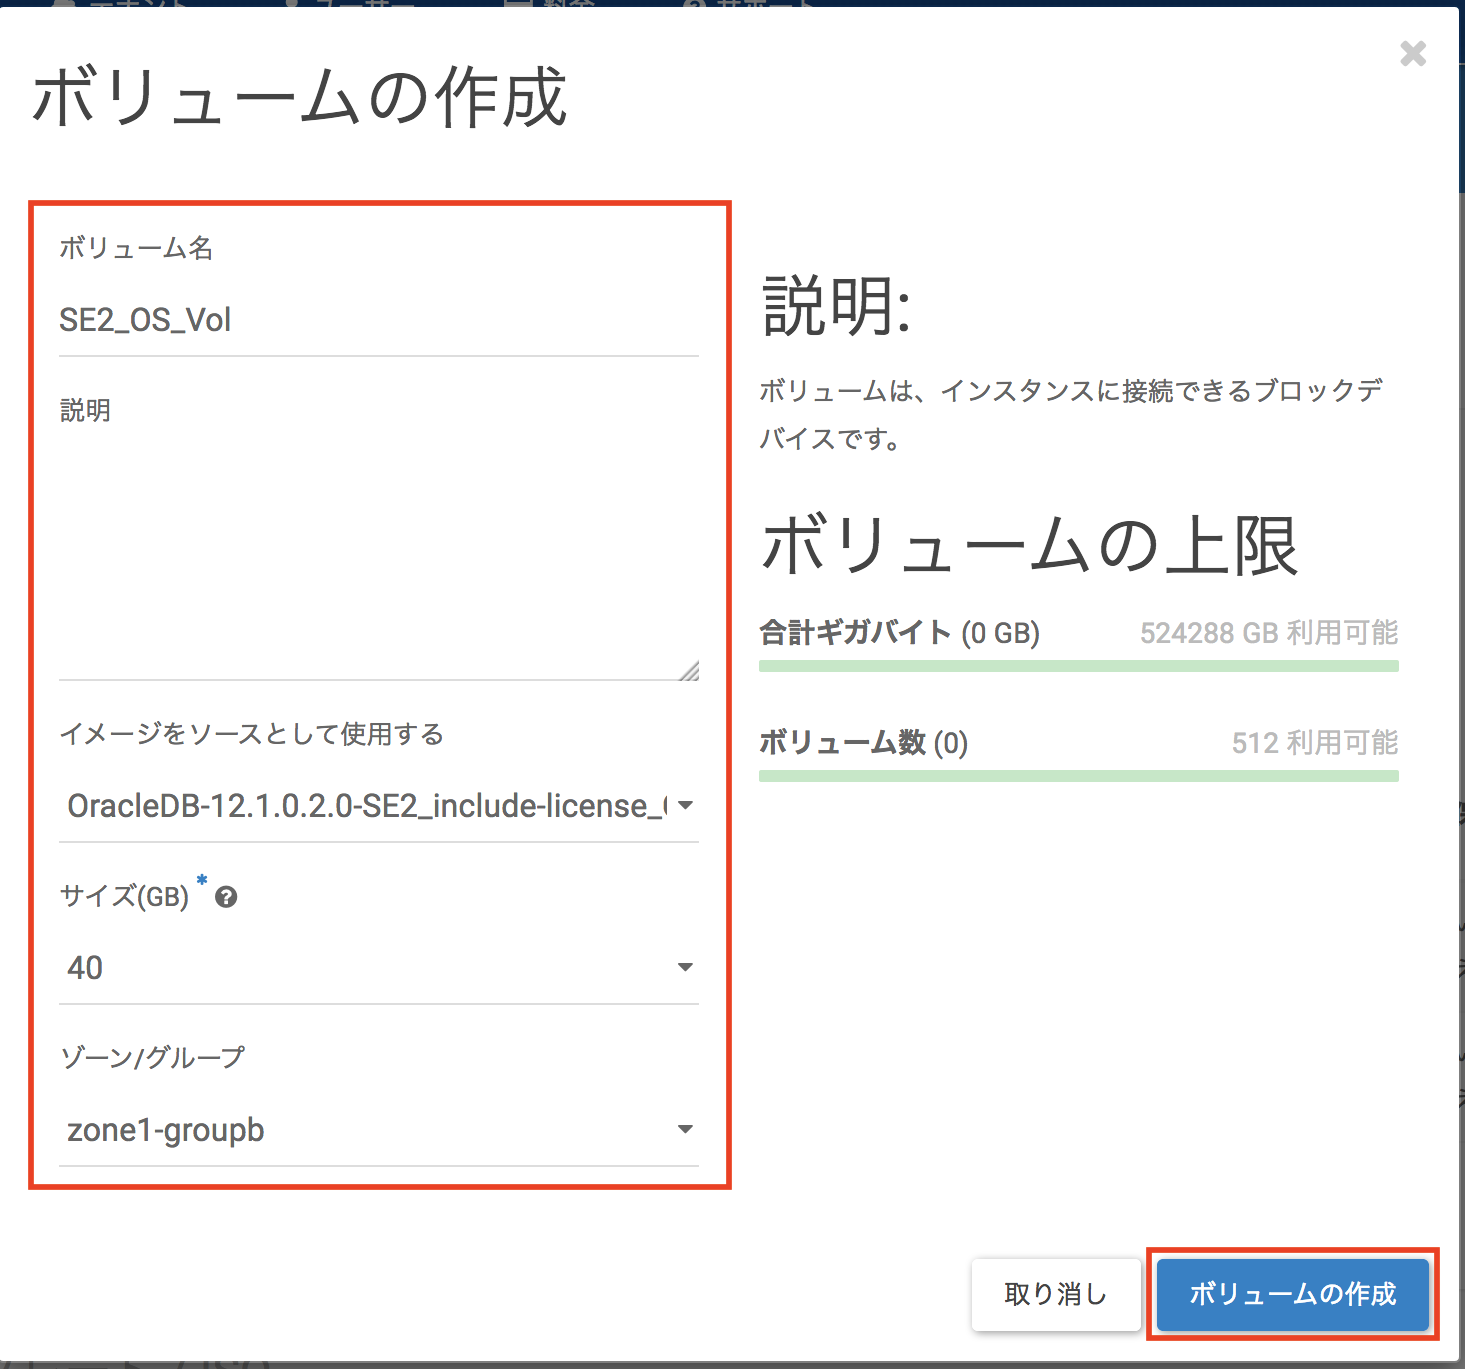Click the ボリュームの上限 heading
This screenshot has width=1465, height=1369.
tap(1029, 547)
